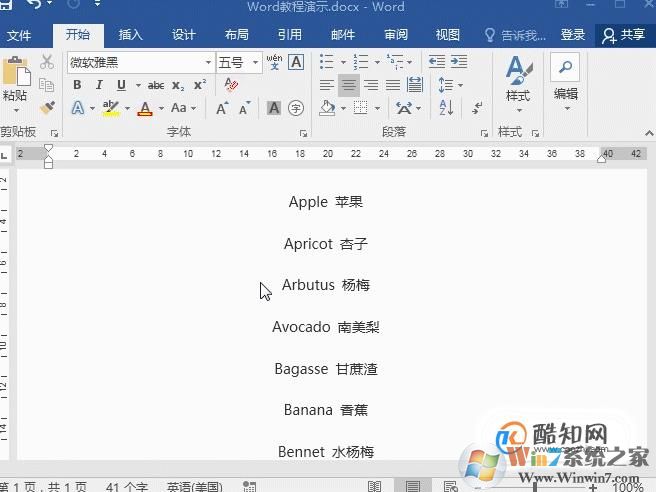Click the 英语(美国) language indicator
The height and width of the screenshot is (492, 656).
[x=194, y=487]
